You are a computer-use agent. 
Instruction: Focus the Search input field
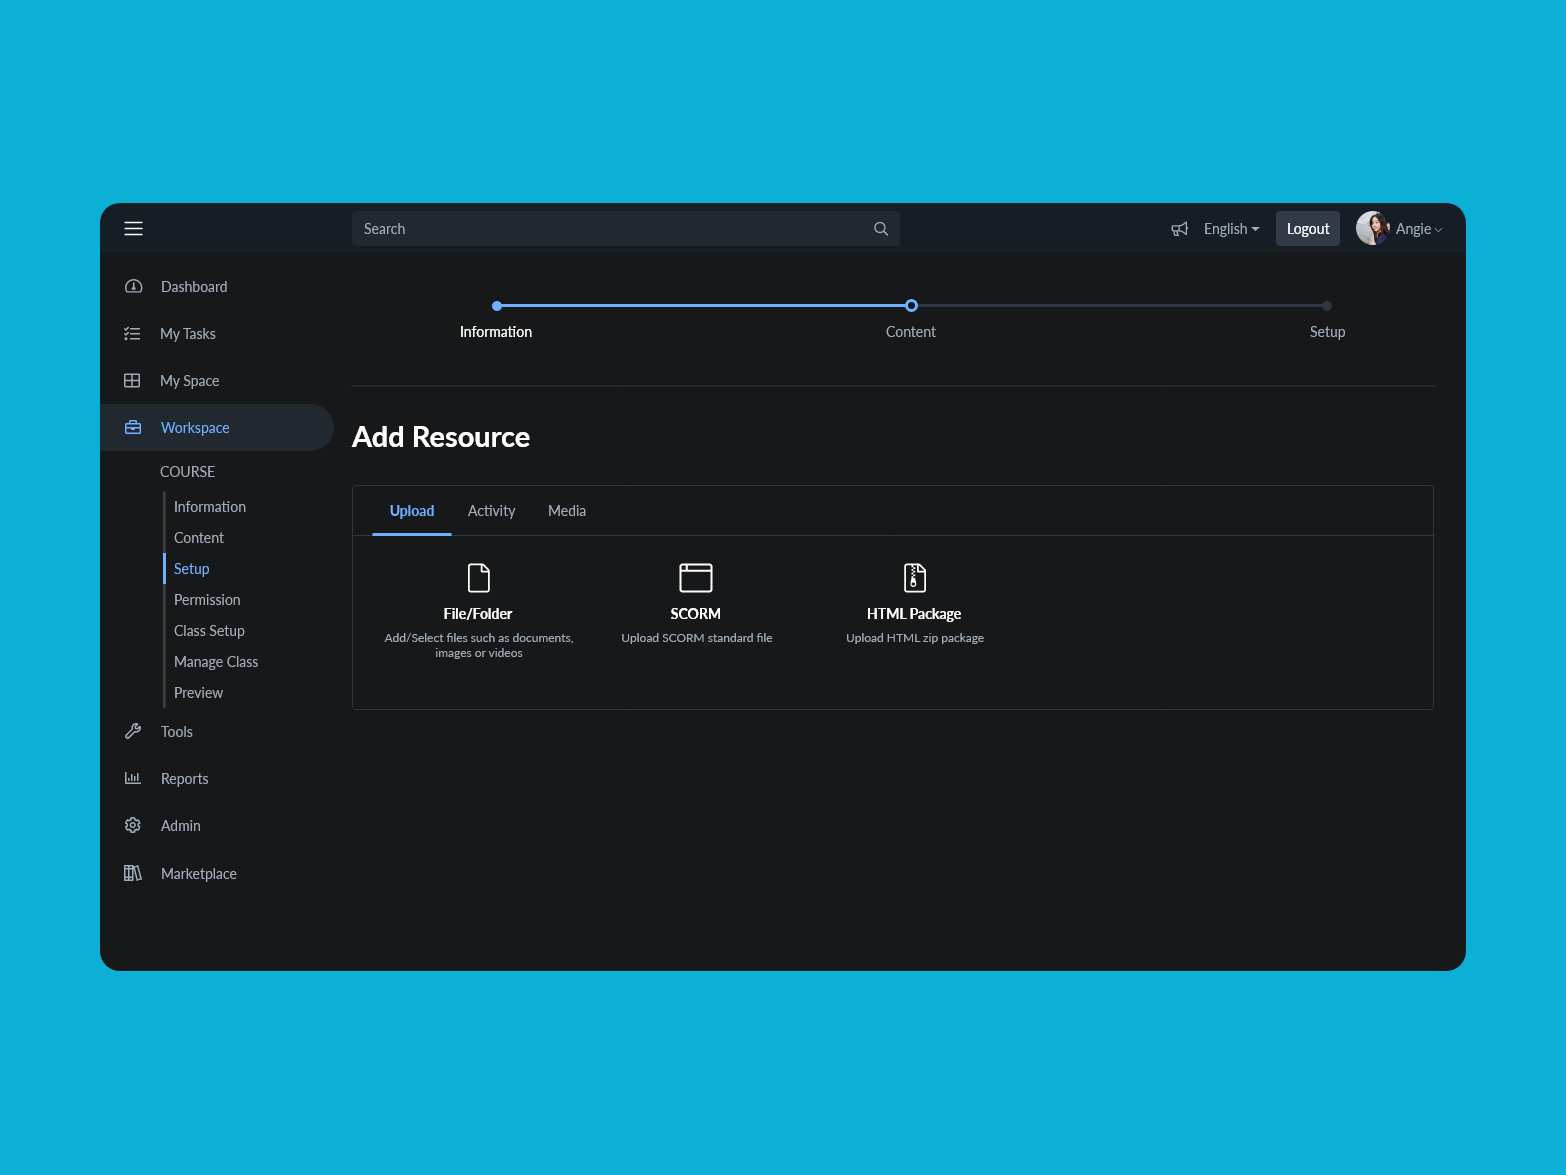(x=610, y=229)
